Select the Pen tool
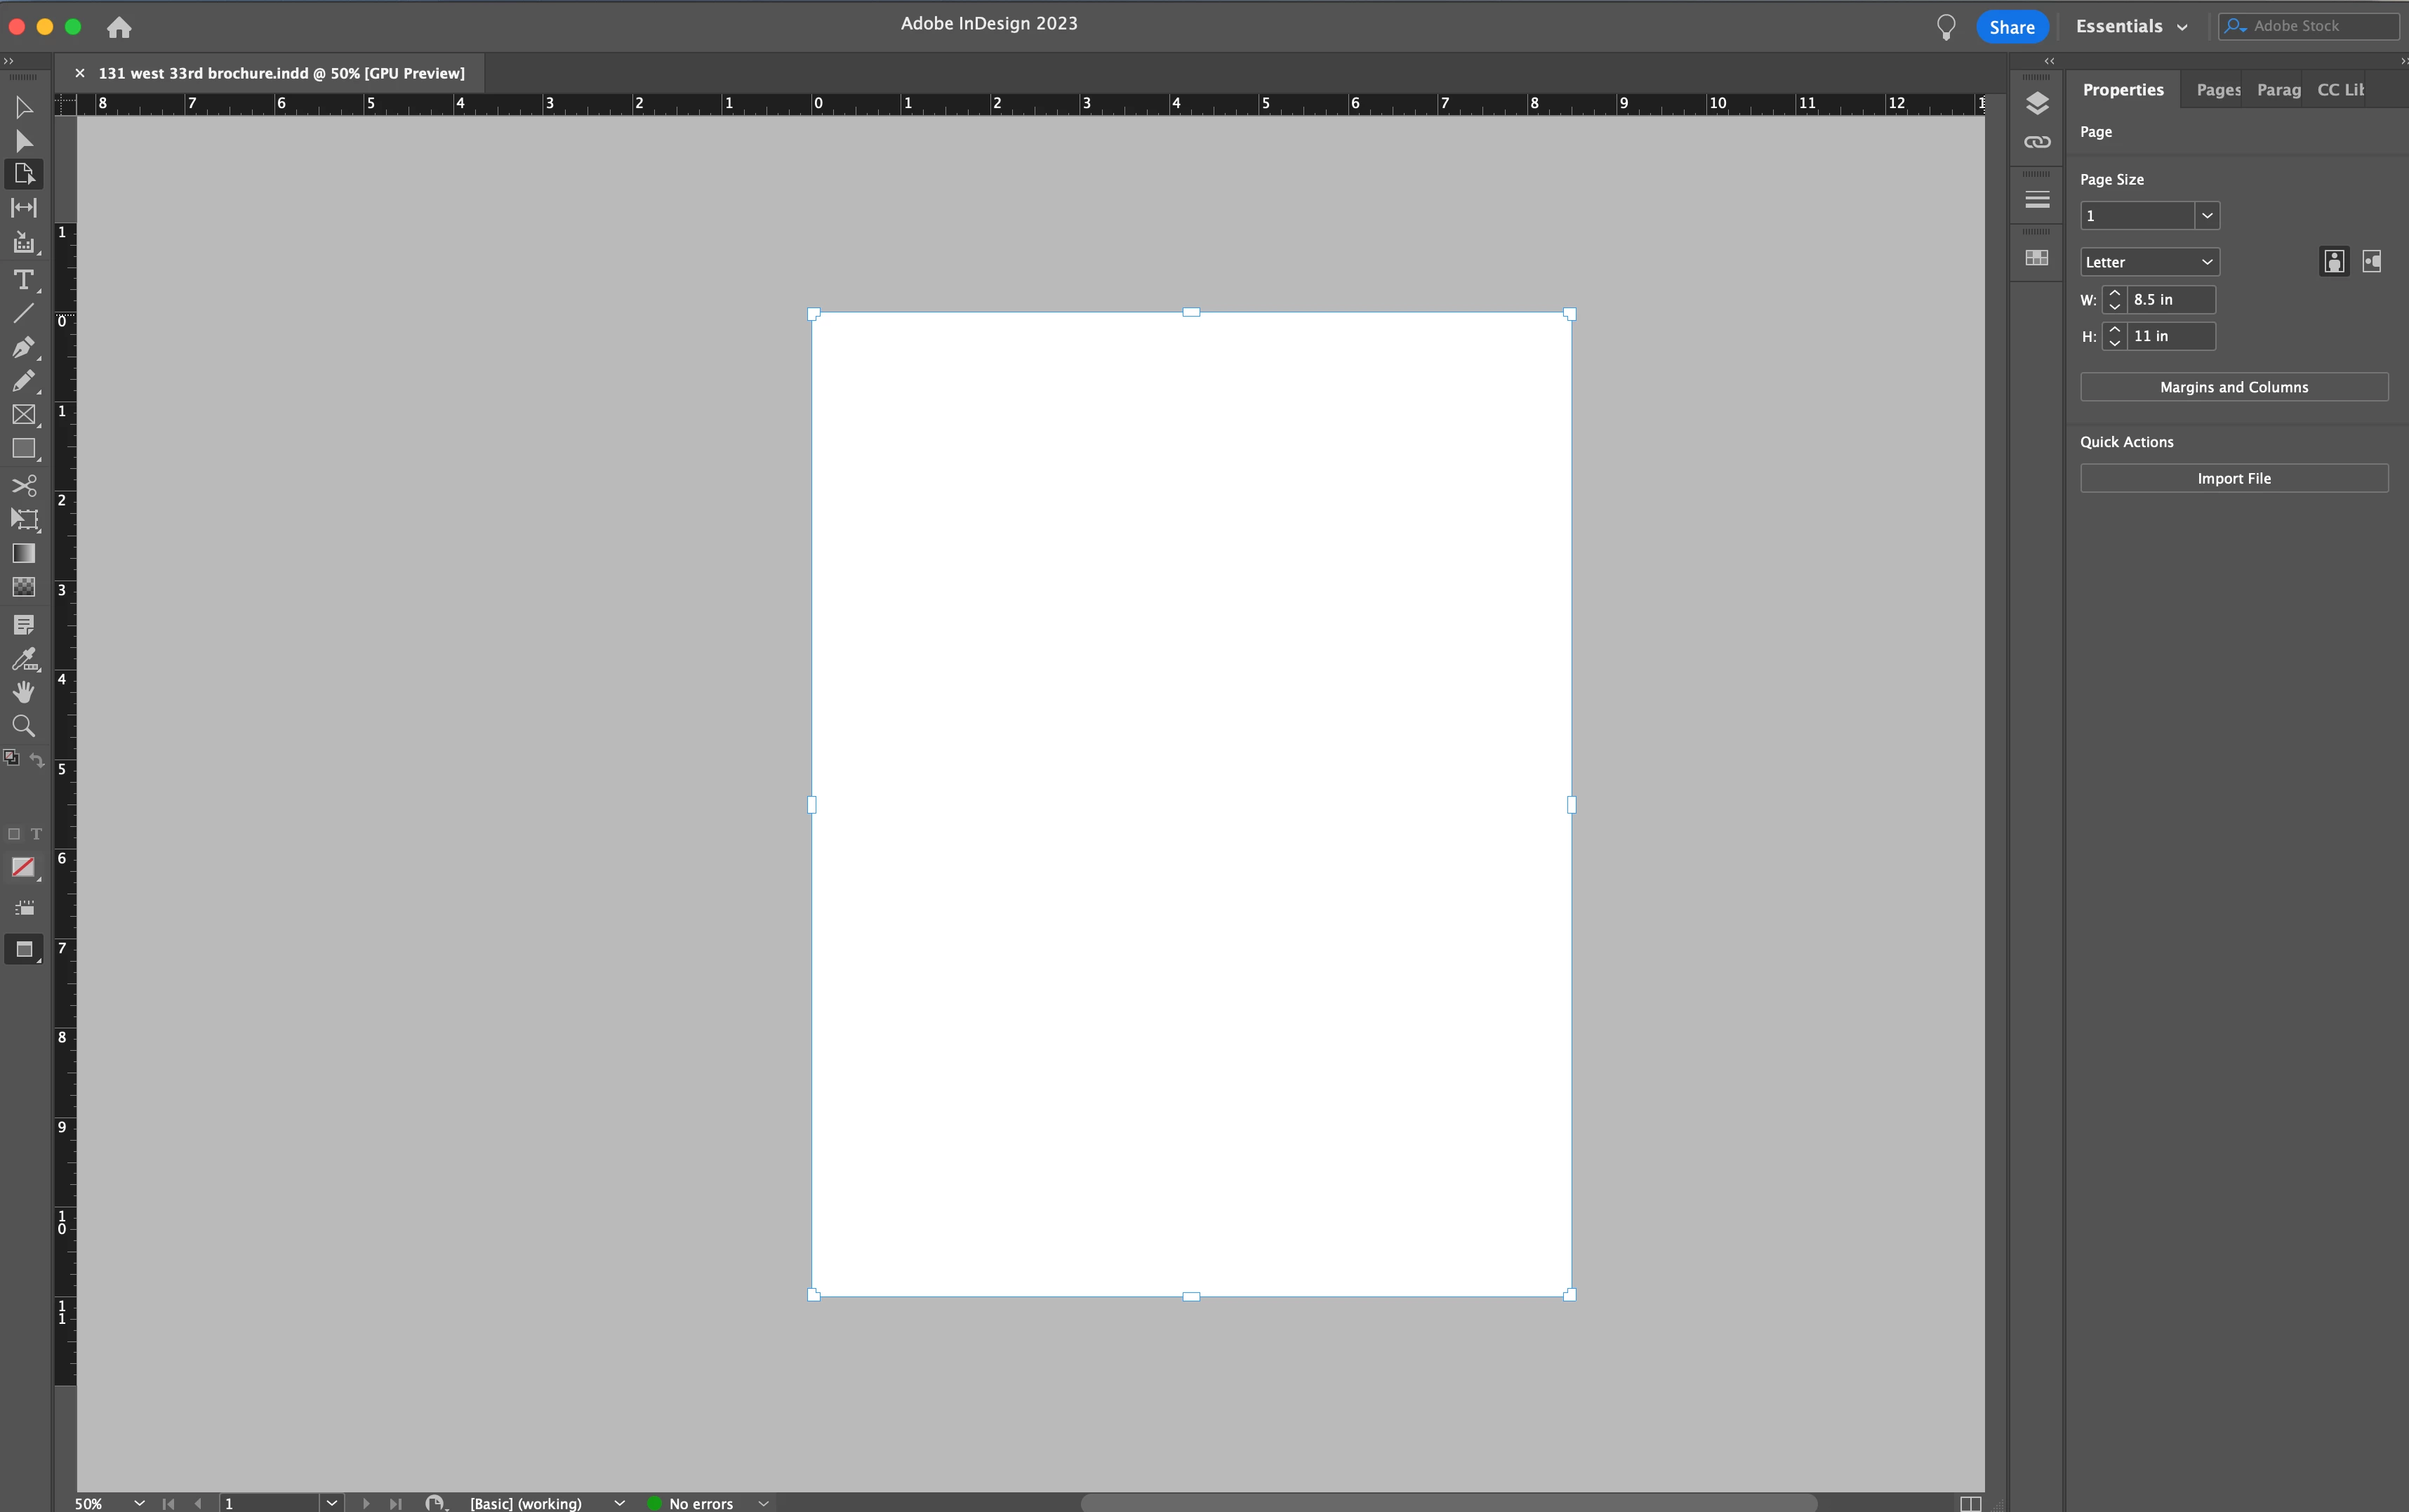Image resolution: width=2409 pixels, height=1512 pixels. click(23, 347)
